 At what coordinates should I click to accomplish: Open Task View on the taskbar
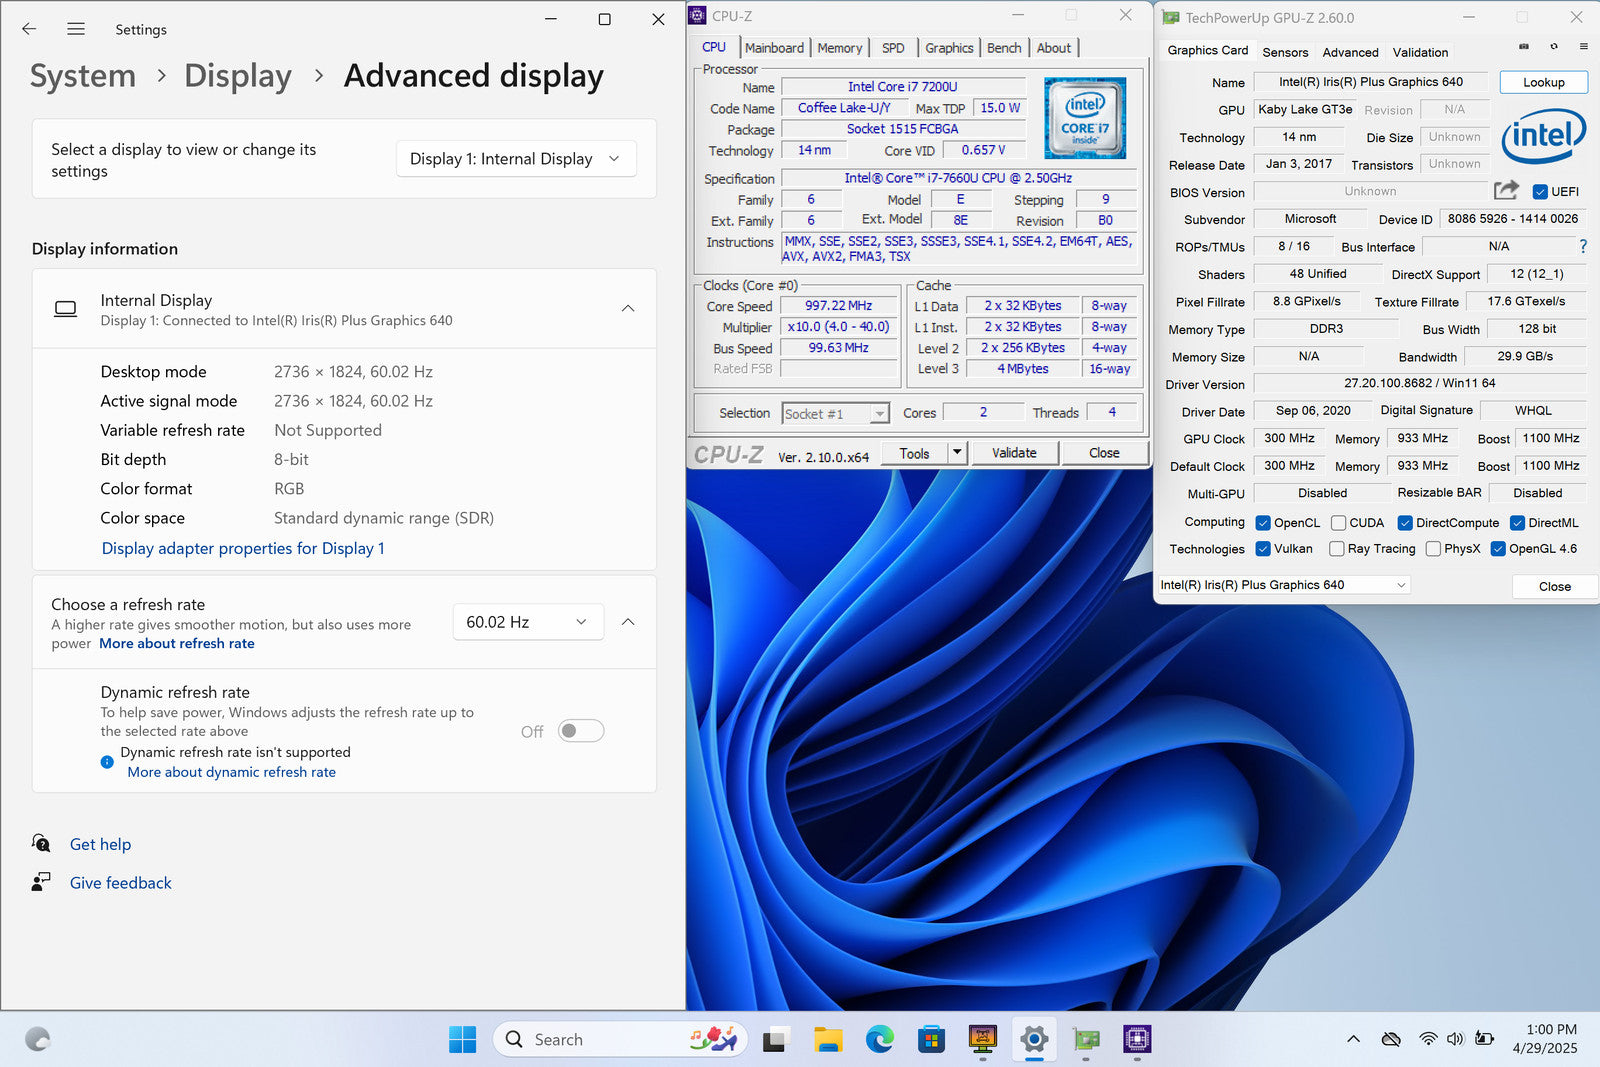pyautogui.click(x=775, y=1040)
